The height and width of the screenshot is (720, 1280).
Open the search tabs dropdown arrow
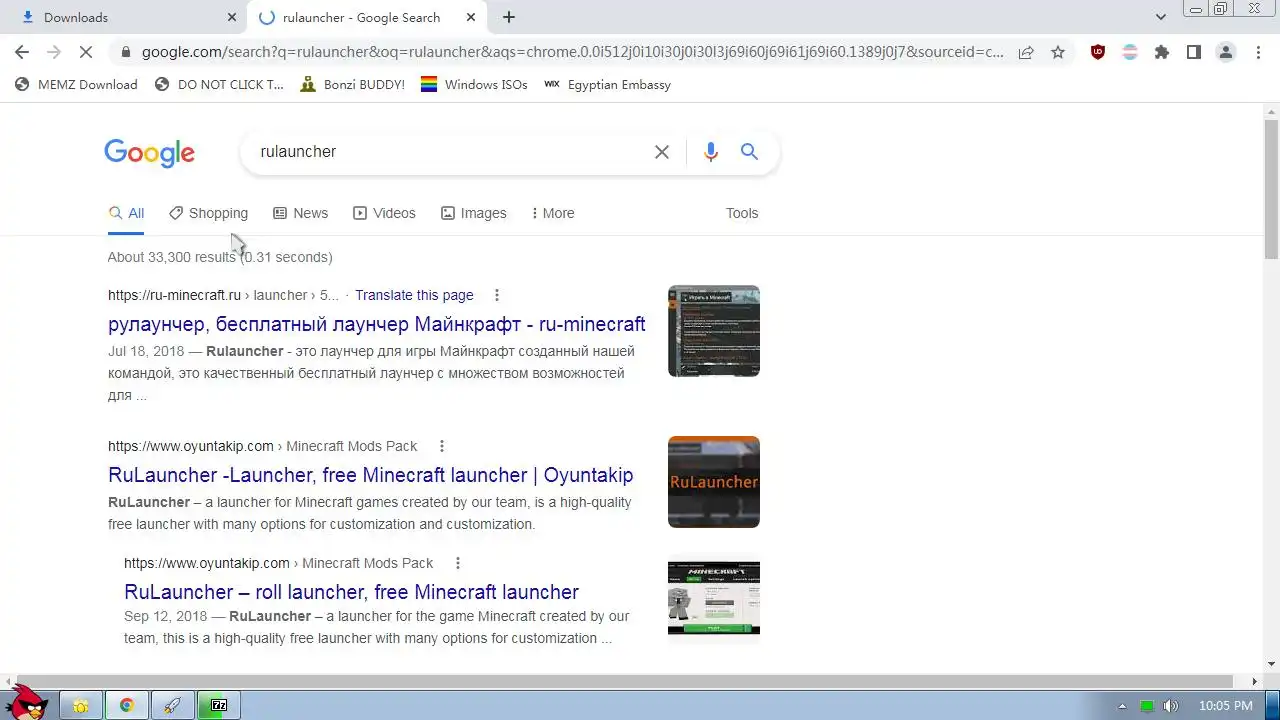pos(1160,17)
